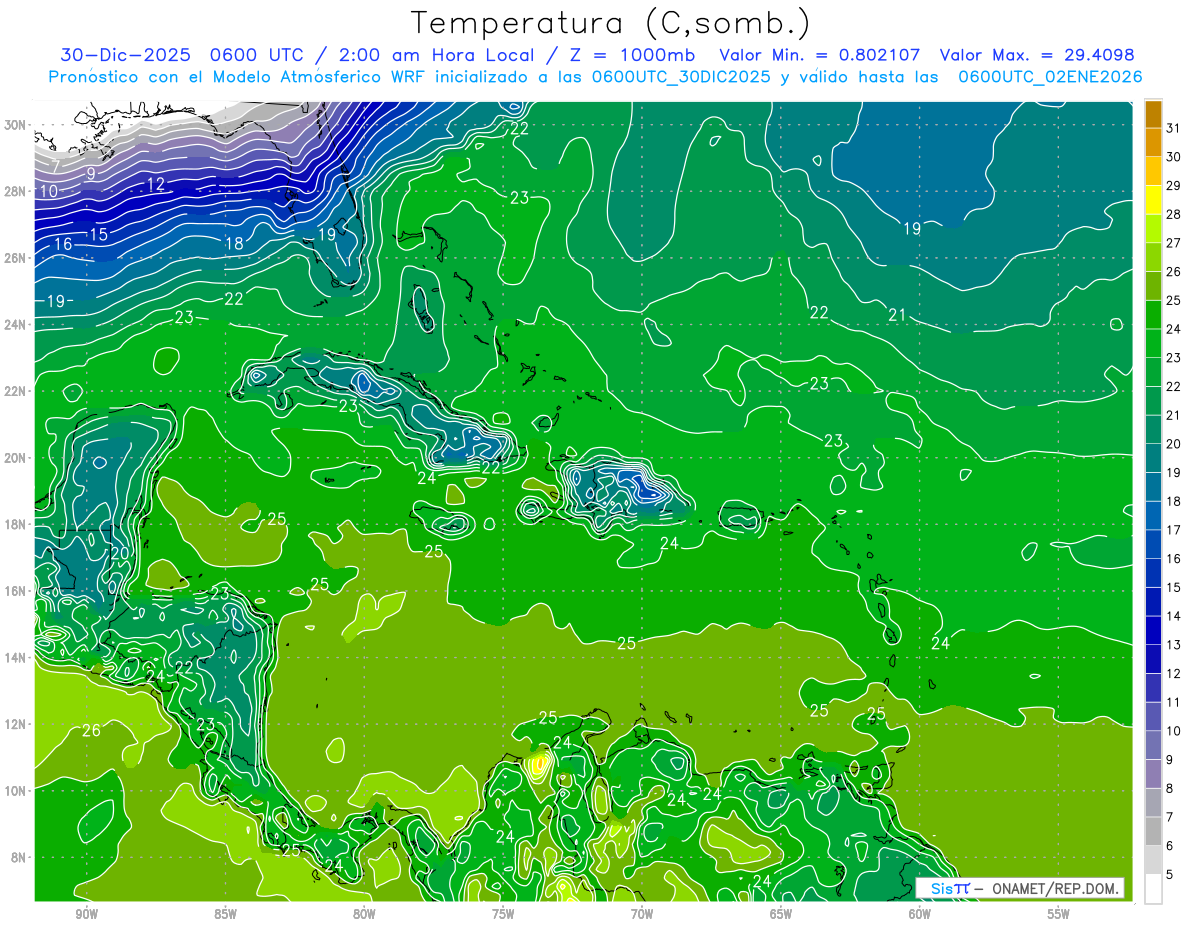Click the dark blue swatch between 13 and 14
The height and width of the screenshot is (927, 1200).
pyautogui.click(x=1153, y=631)
